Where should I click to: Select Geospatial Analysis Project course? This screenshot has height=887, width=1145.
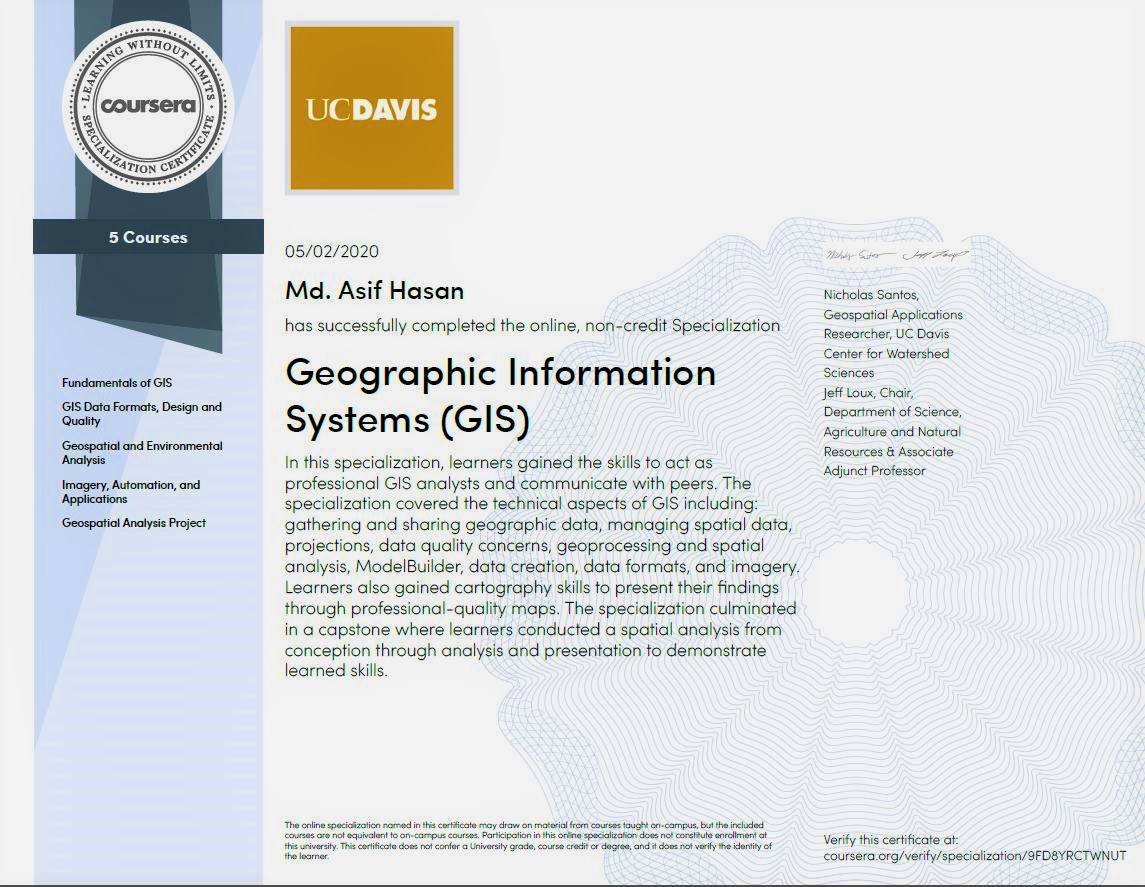pyautogui.click(x=133, y=523)
